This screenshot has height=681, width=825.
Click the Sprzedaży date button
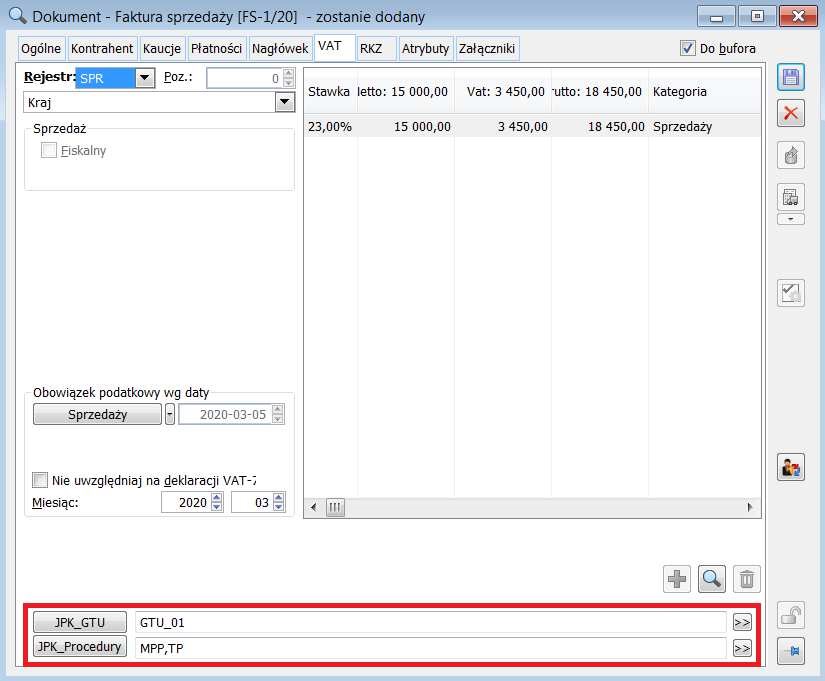coord(97,414)
